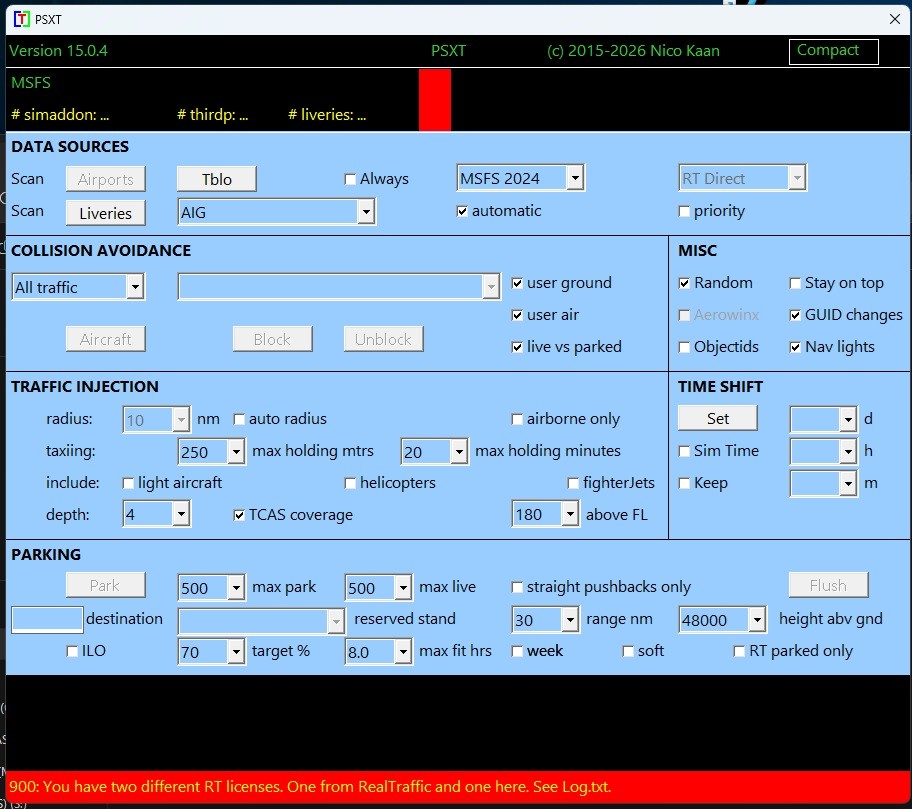This screenshot has width=912, height=809.
Task: Click the Aircraft button
Action: tap(105, 339)
